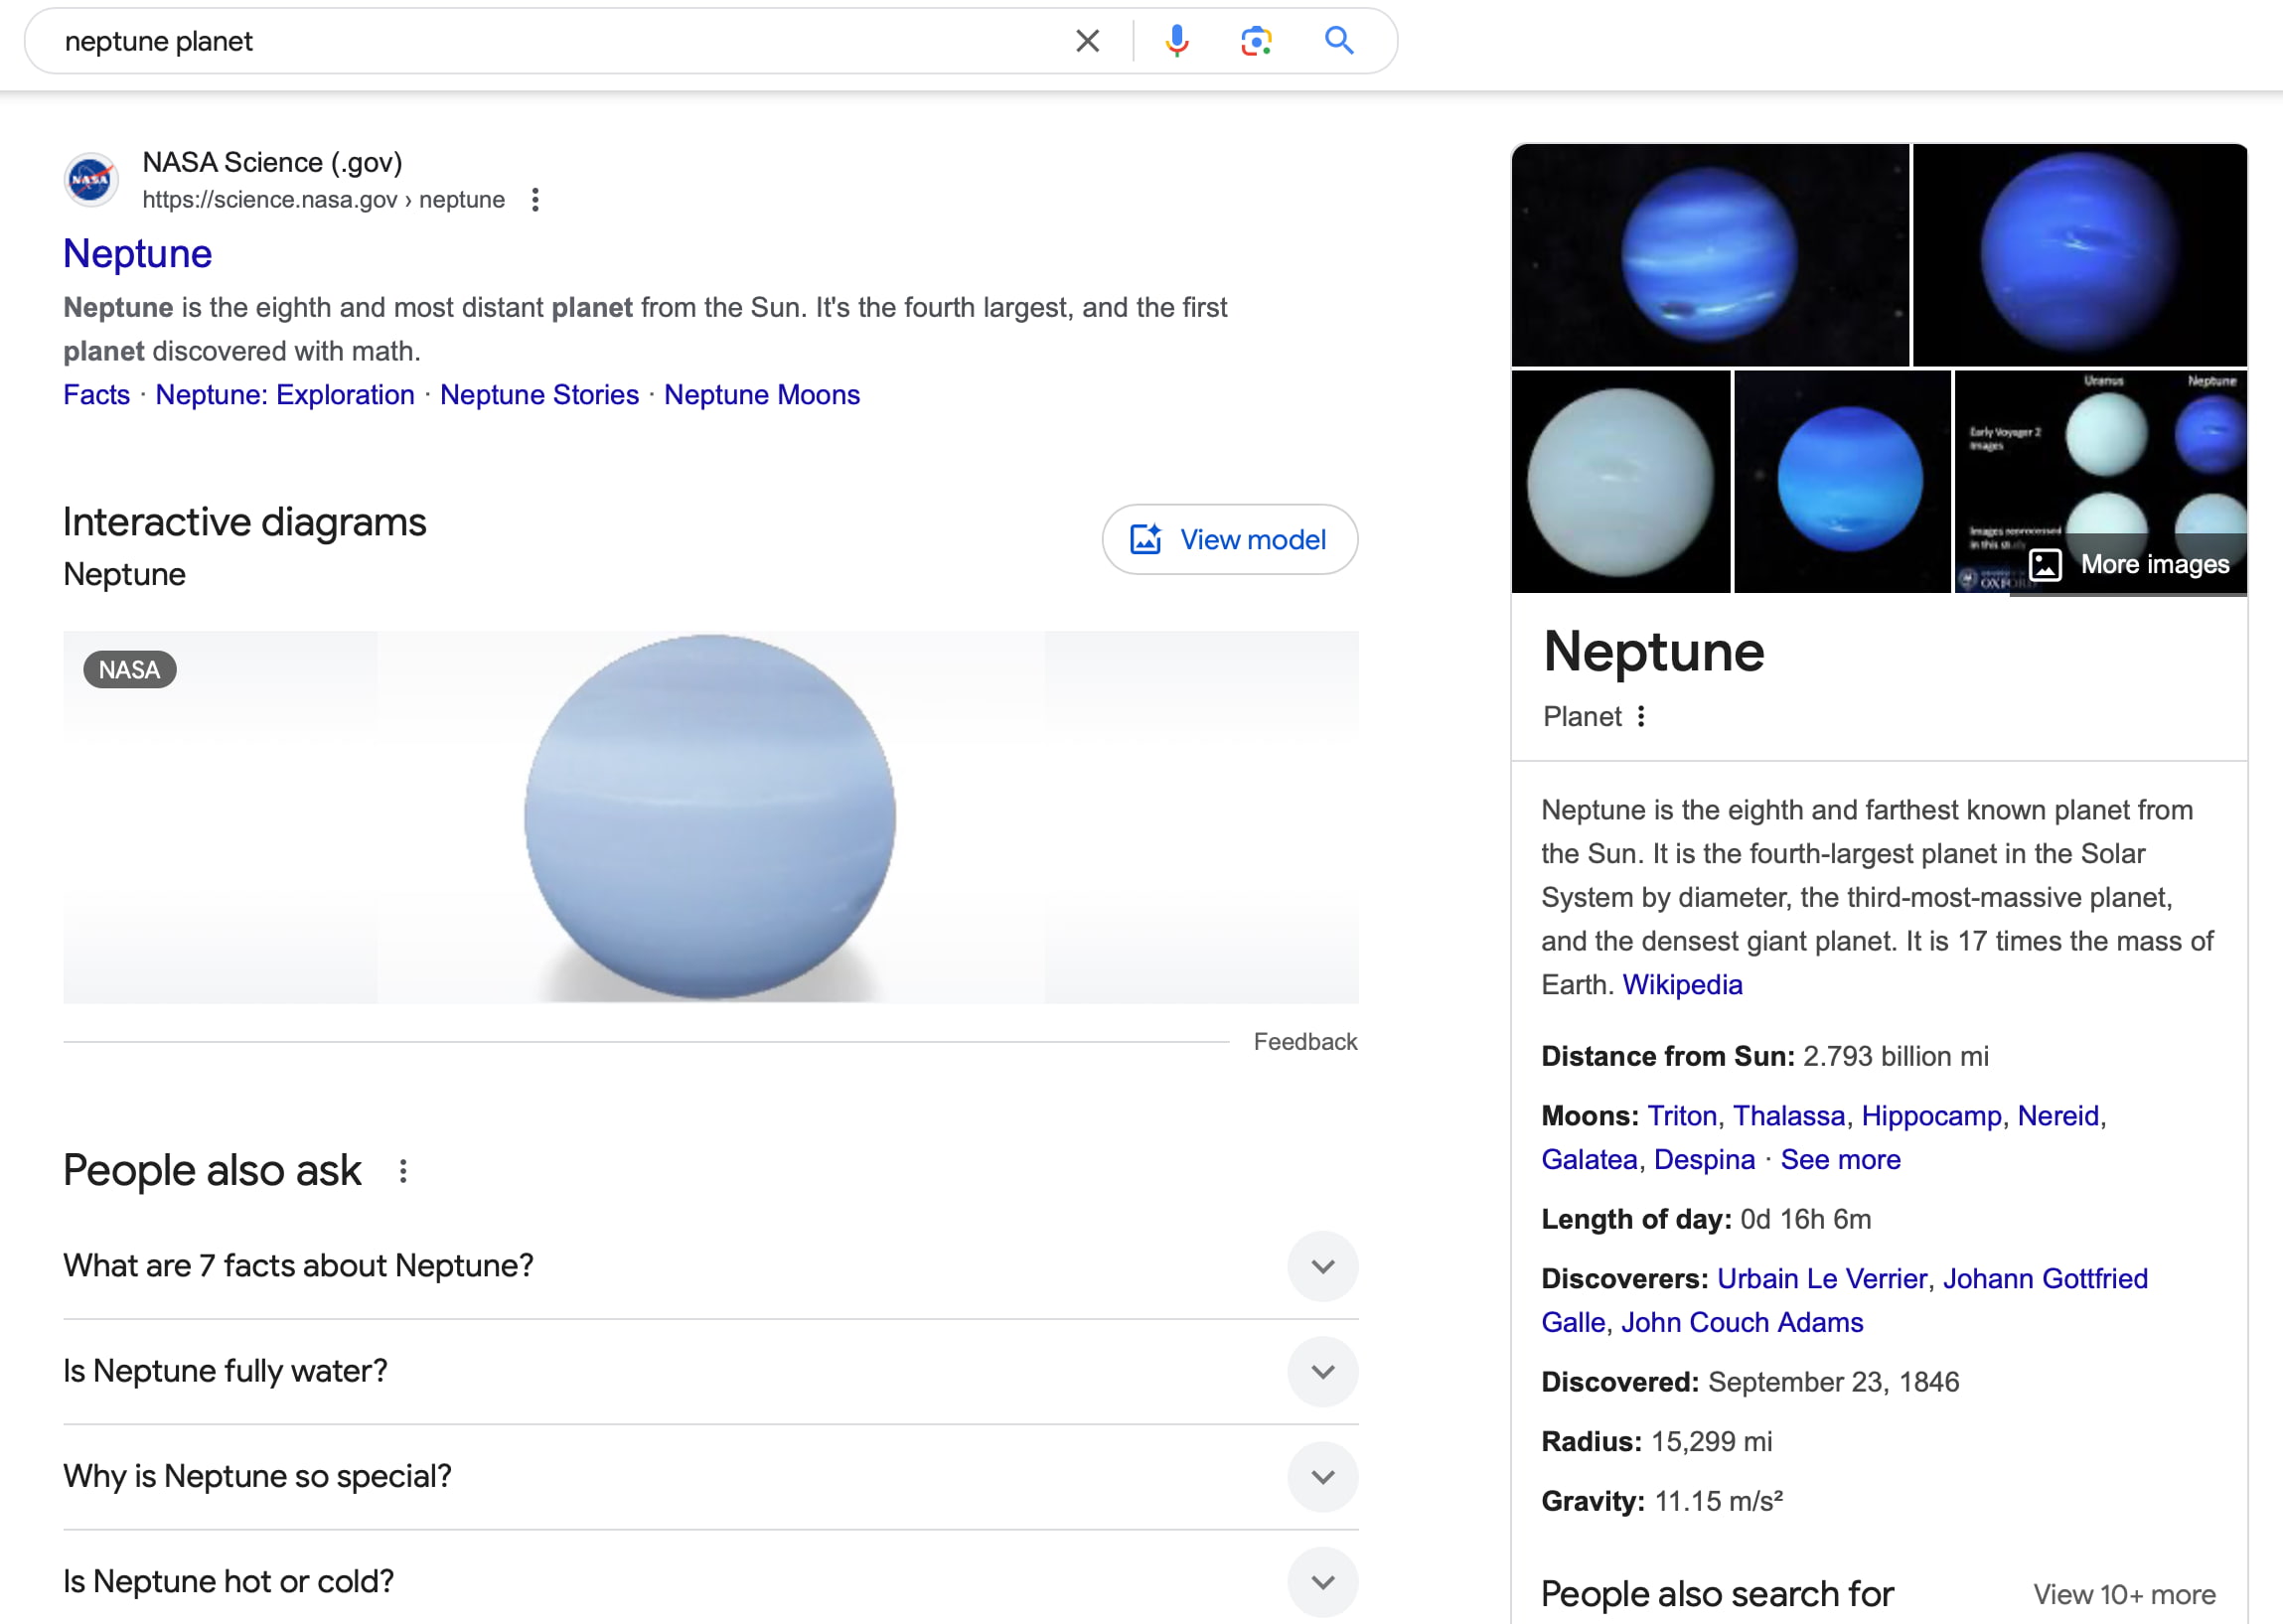Clear the neptune planet search input field
The image size is (2283, 1624).
click(x=1088, y=37)
